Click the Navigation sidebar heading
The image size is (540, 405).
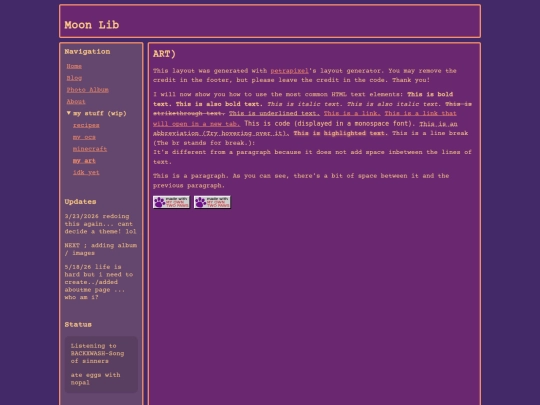(87, 52)
